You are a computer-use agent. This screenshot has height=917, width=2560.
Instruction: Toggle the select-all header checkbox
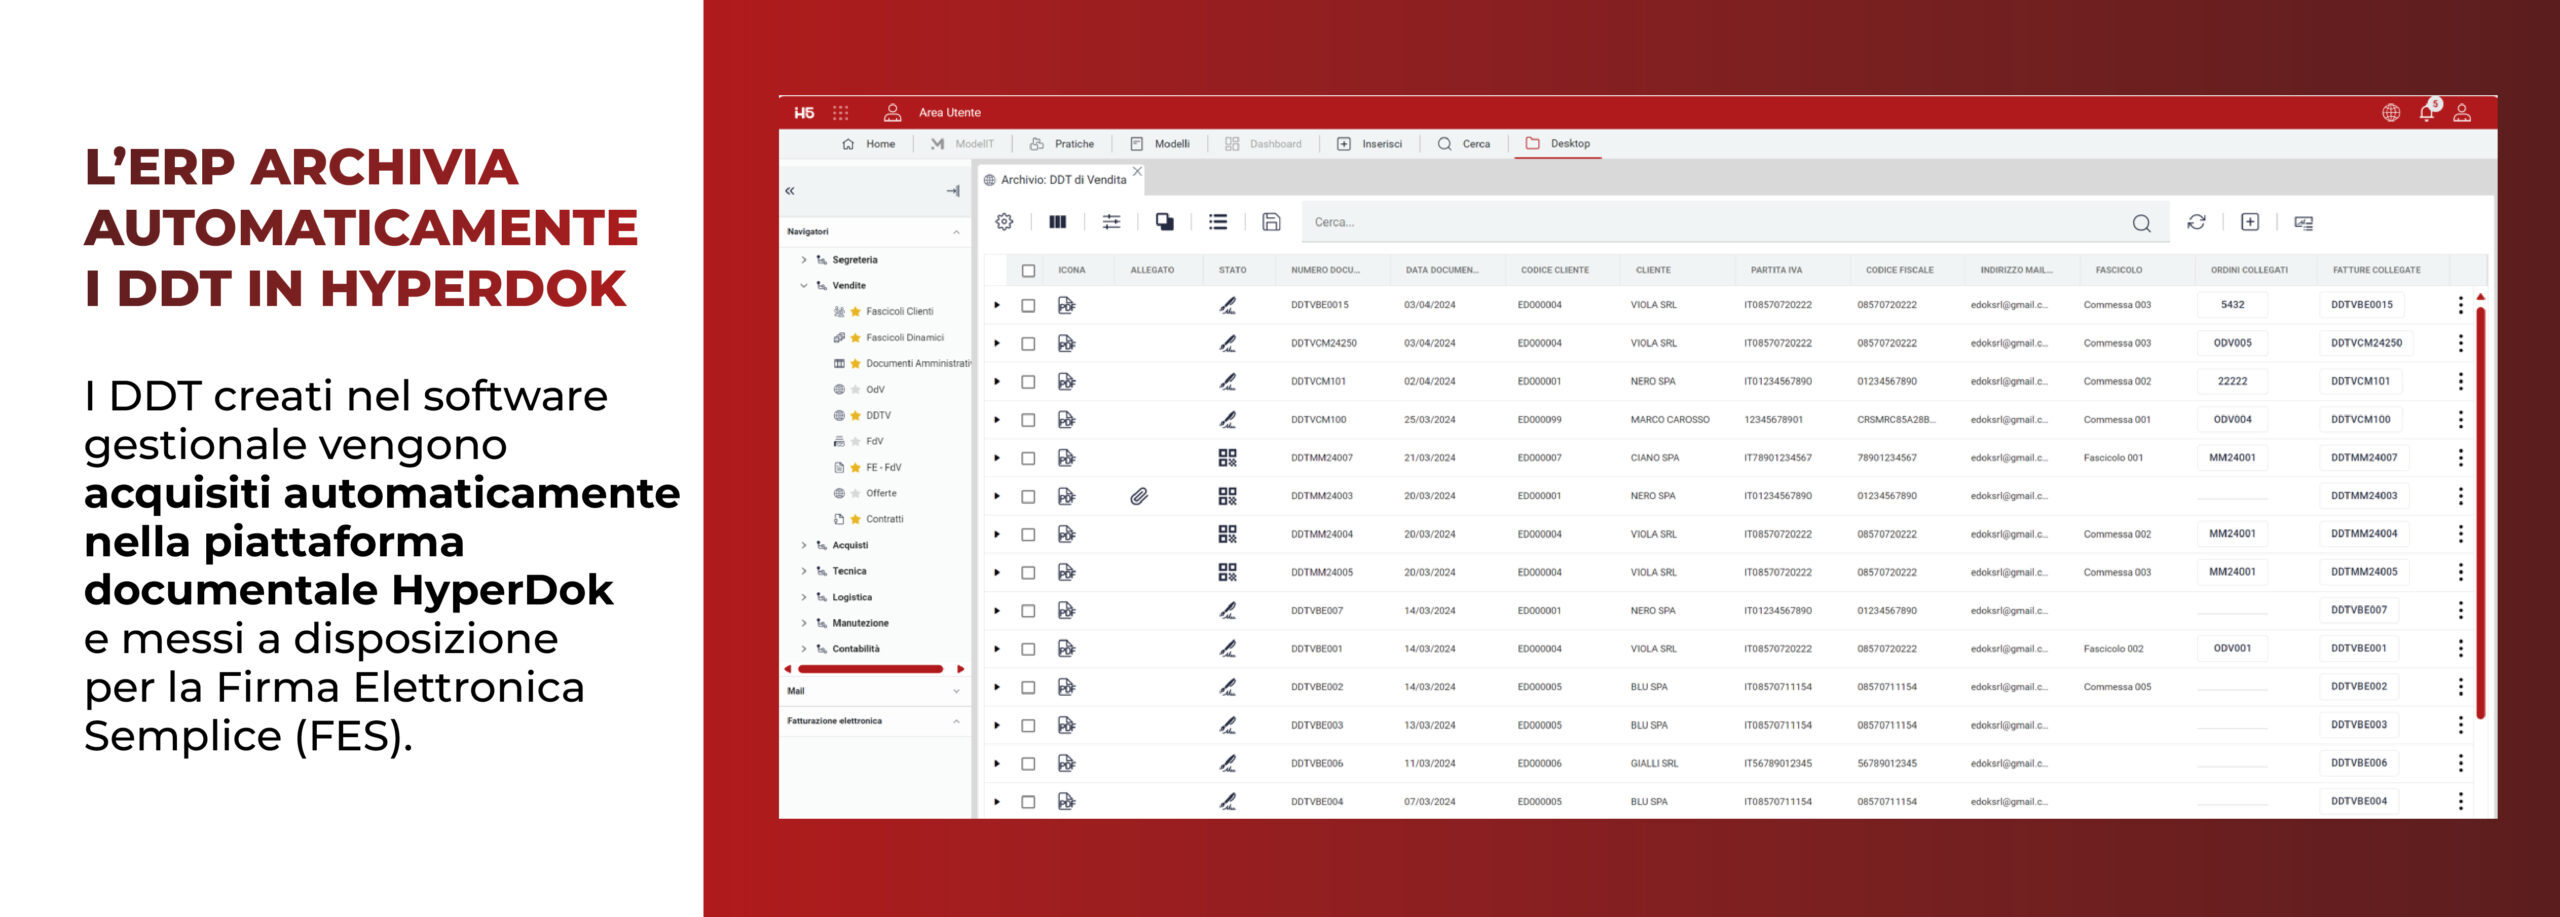pyautogui.click(x=1028, y=270)
